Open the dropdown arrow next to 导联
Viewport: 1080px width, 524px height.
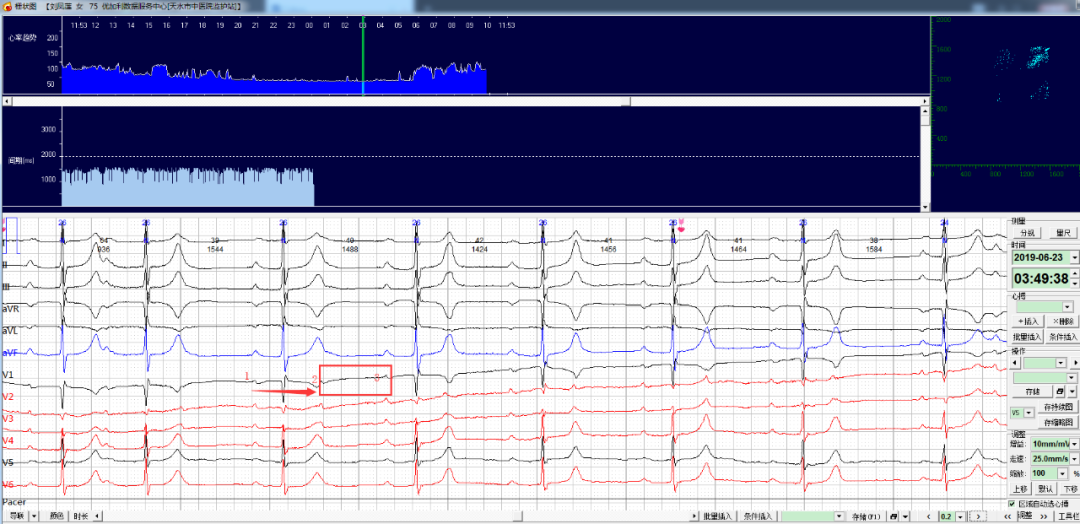[x=34, y=516]
